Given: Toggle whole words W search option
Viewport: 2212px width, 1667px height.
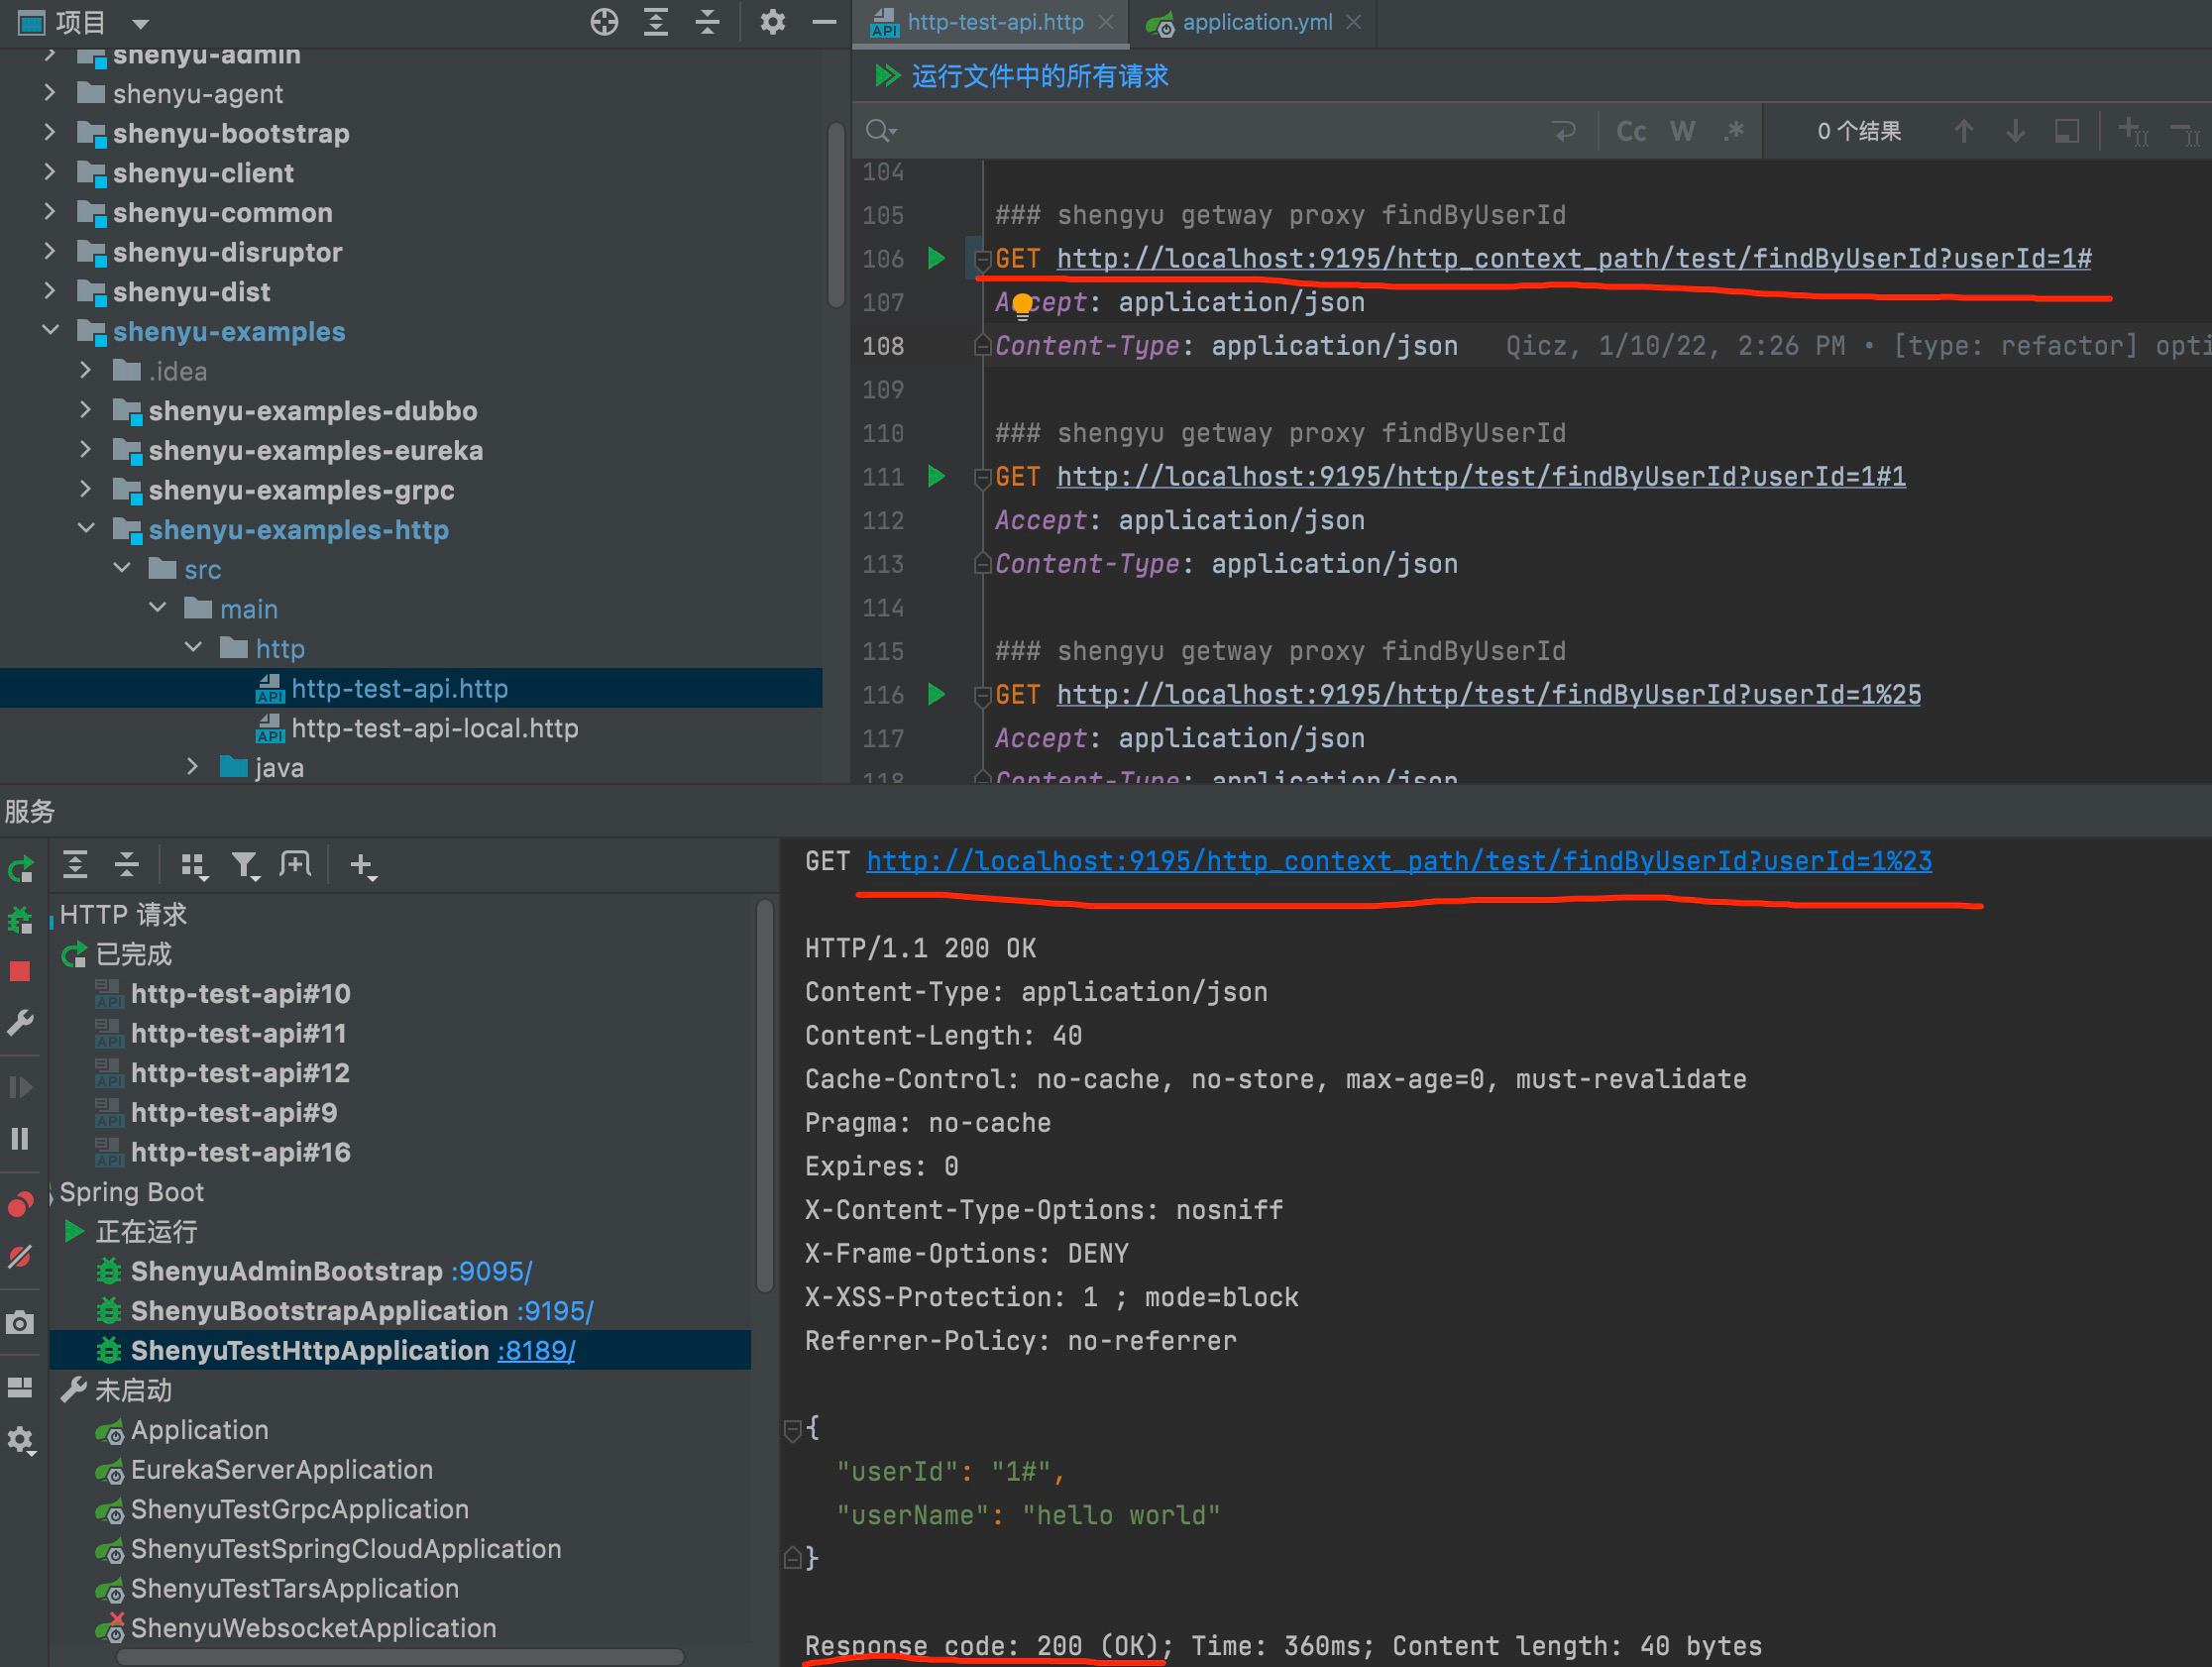Looking at the screenshot, I should pos(1682,131).
